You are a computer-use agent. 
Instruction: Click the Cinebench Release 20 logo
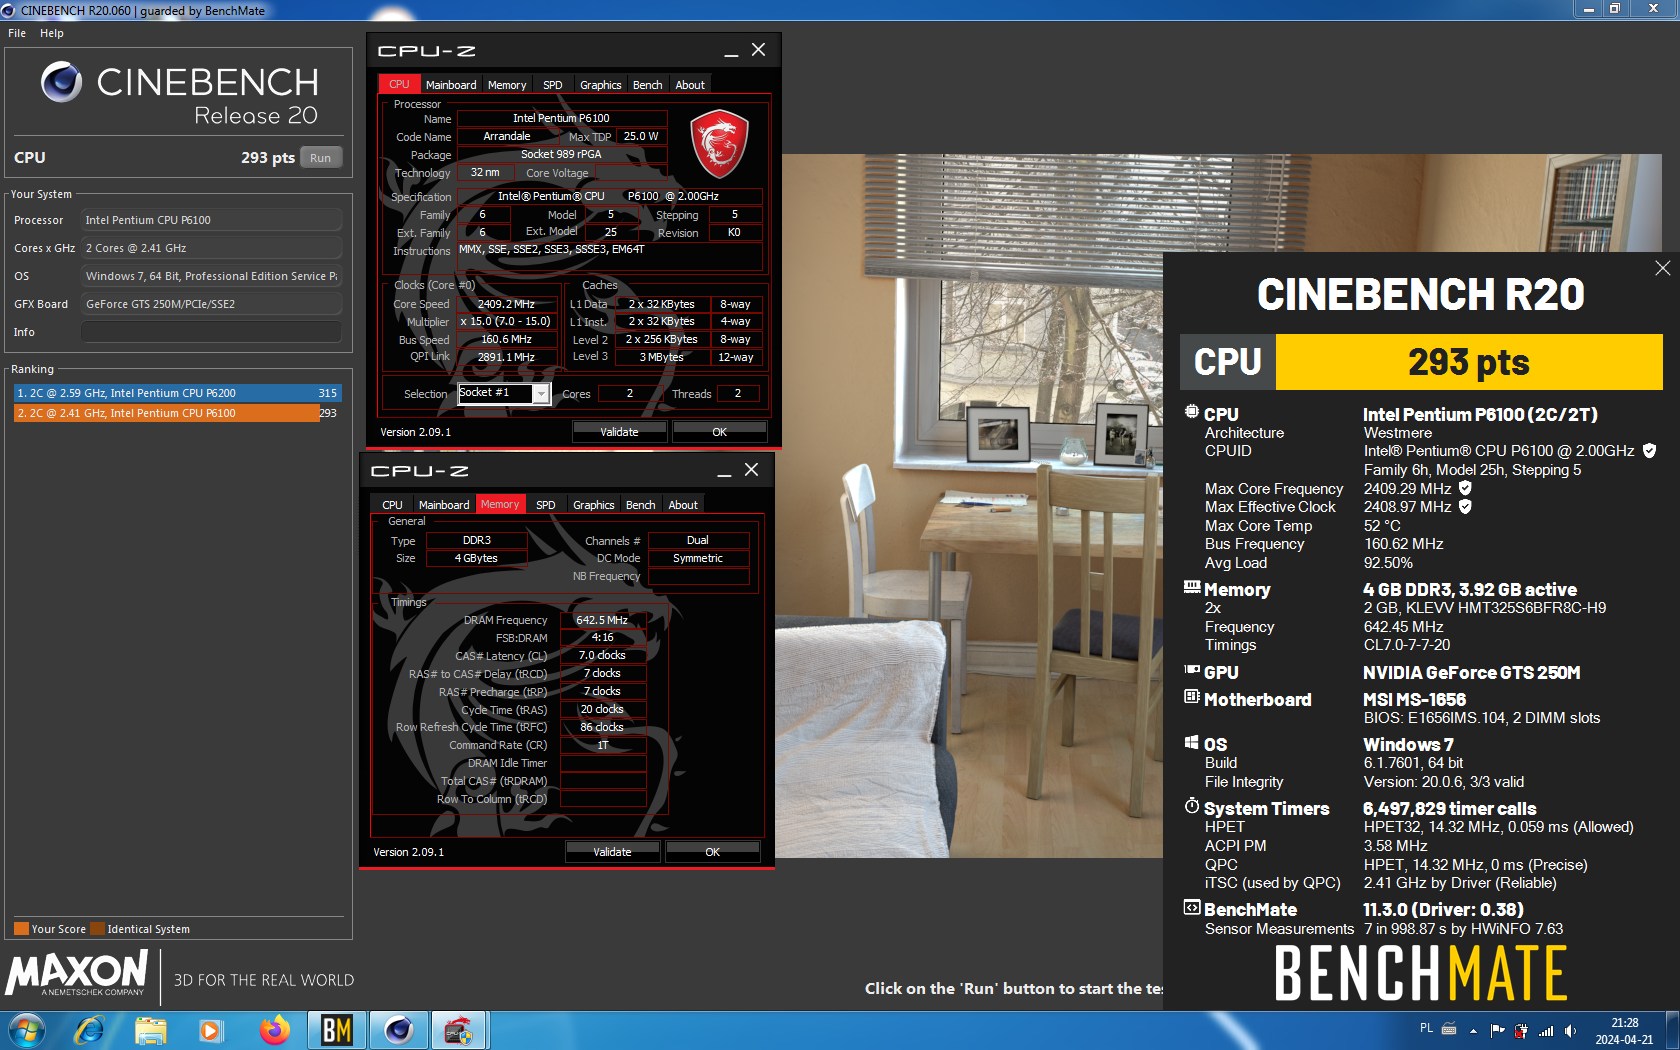click(x=179, y=94)
